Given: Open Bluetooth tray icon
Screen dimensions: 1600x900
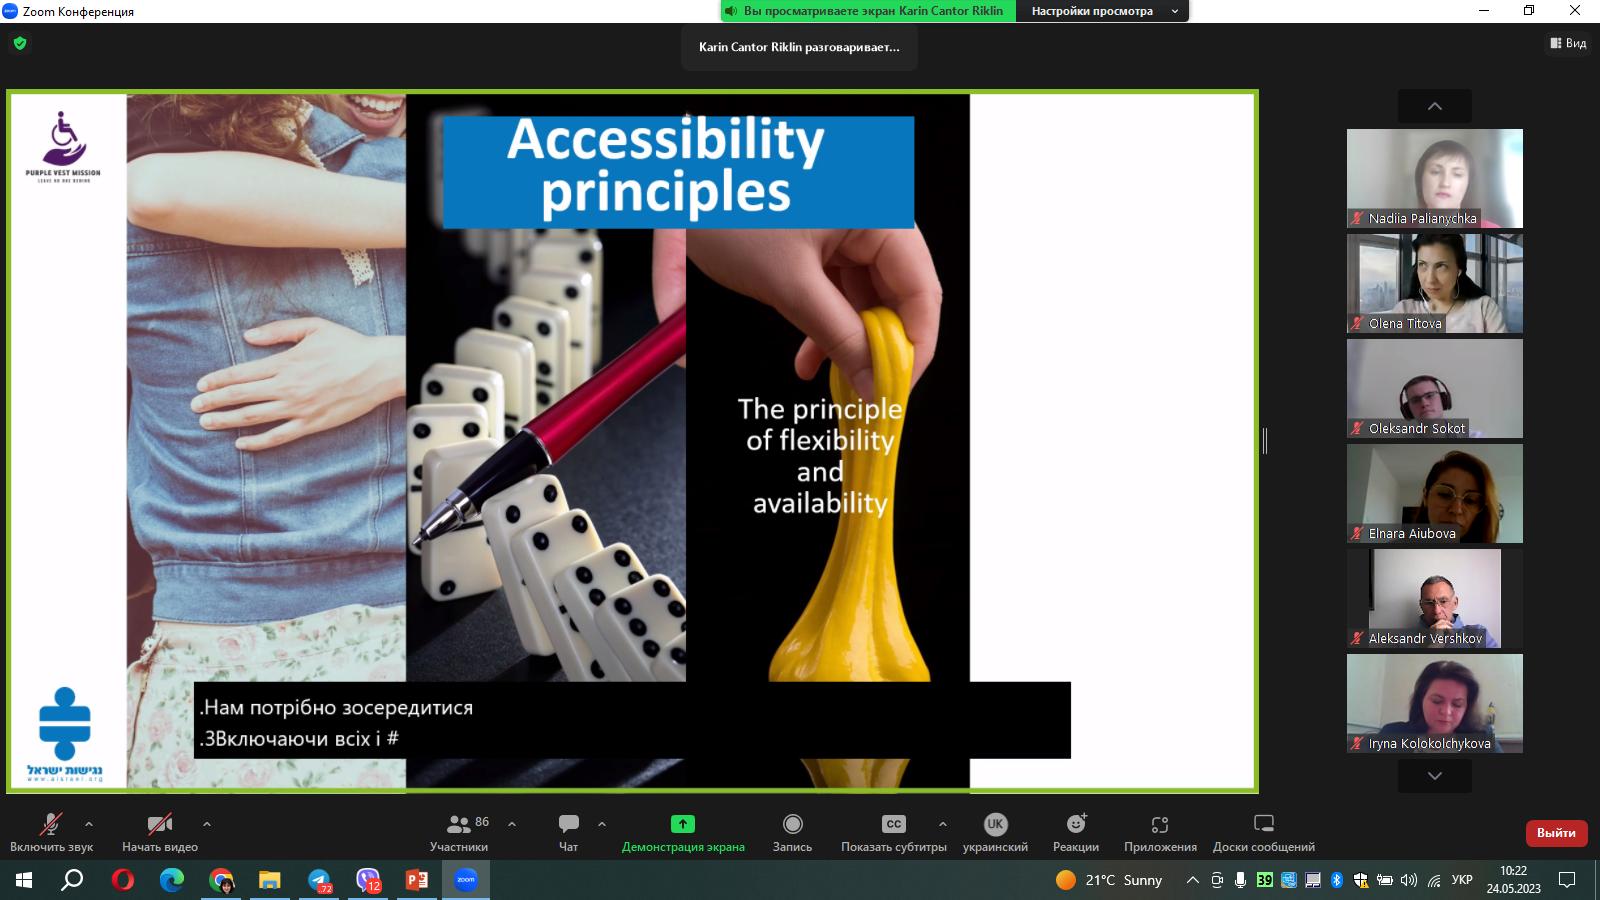Looking at the screenshot, I should pos(1337,880).
